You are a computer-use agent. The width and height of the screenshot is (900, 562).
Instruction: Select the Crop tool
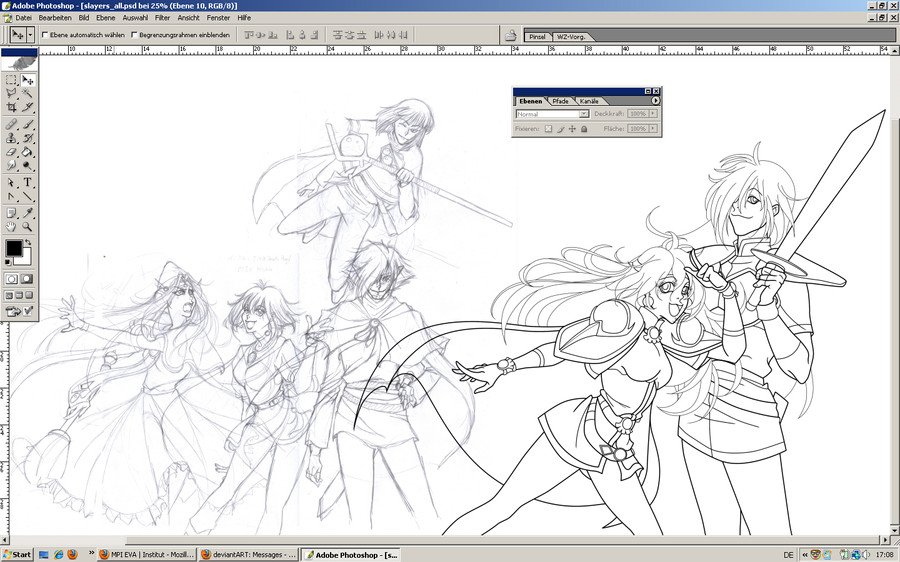coord(11,107)
